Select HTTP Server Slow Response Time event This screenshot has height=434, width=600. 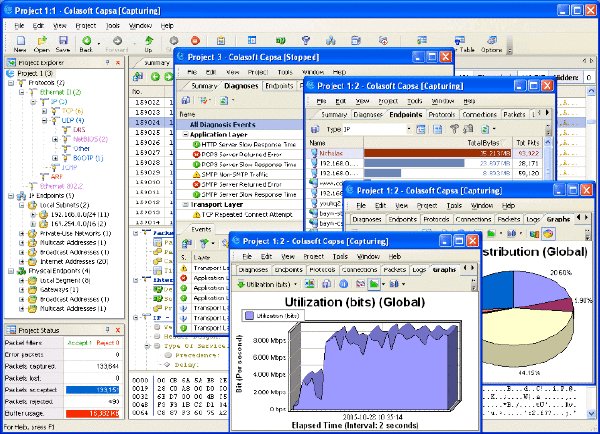coord(248,145)
